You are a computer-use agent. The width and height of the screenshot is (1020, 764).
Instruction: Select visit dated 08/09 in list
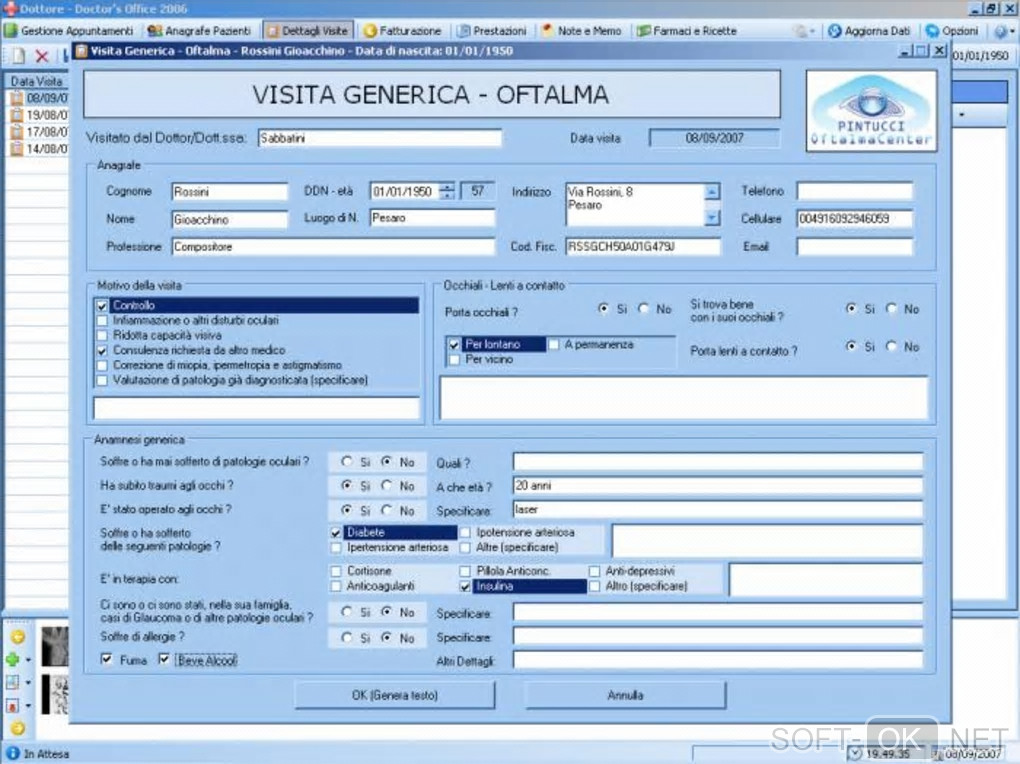tap(39, 98)
